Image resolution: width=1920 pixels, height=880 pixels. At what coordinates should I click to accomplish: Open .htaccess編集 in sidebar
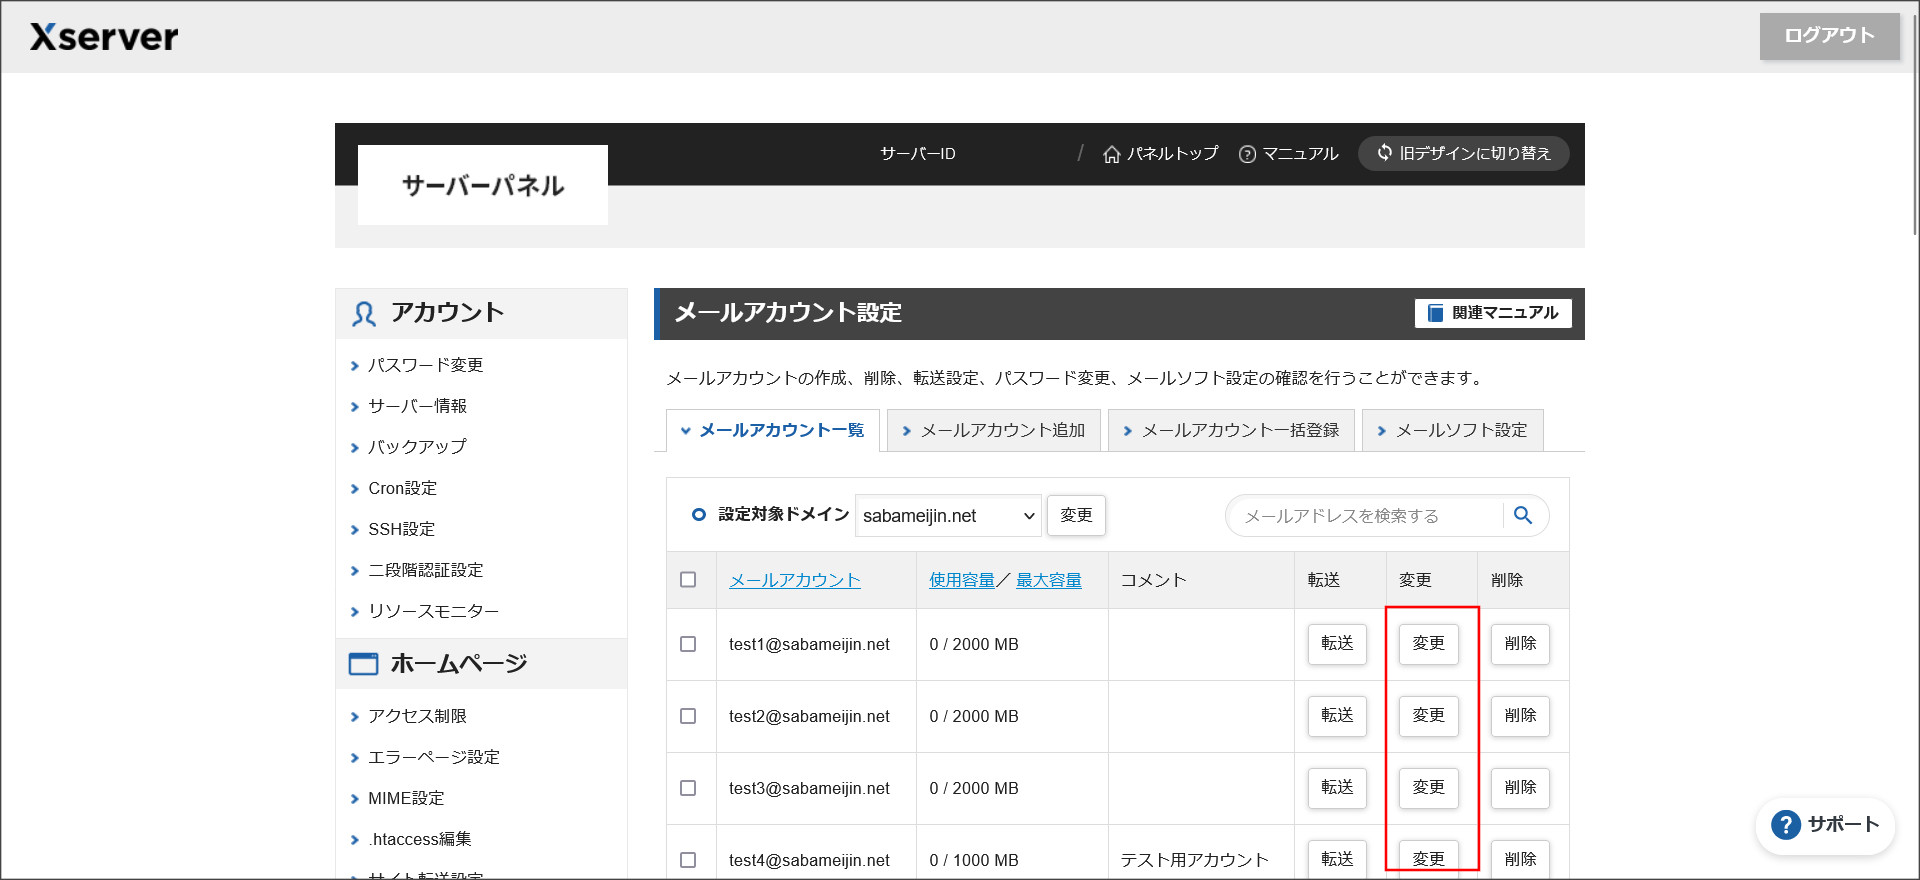pyautogui.click(x=420, y=839)
